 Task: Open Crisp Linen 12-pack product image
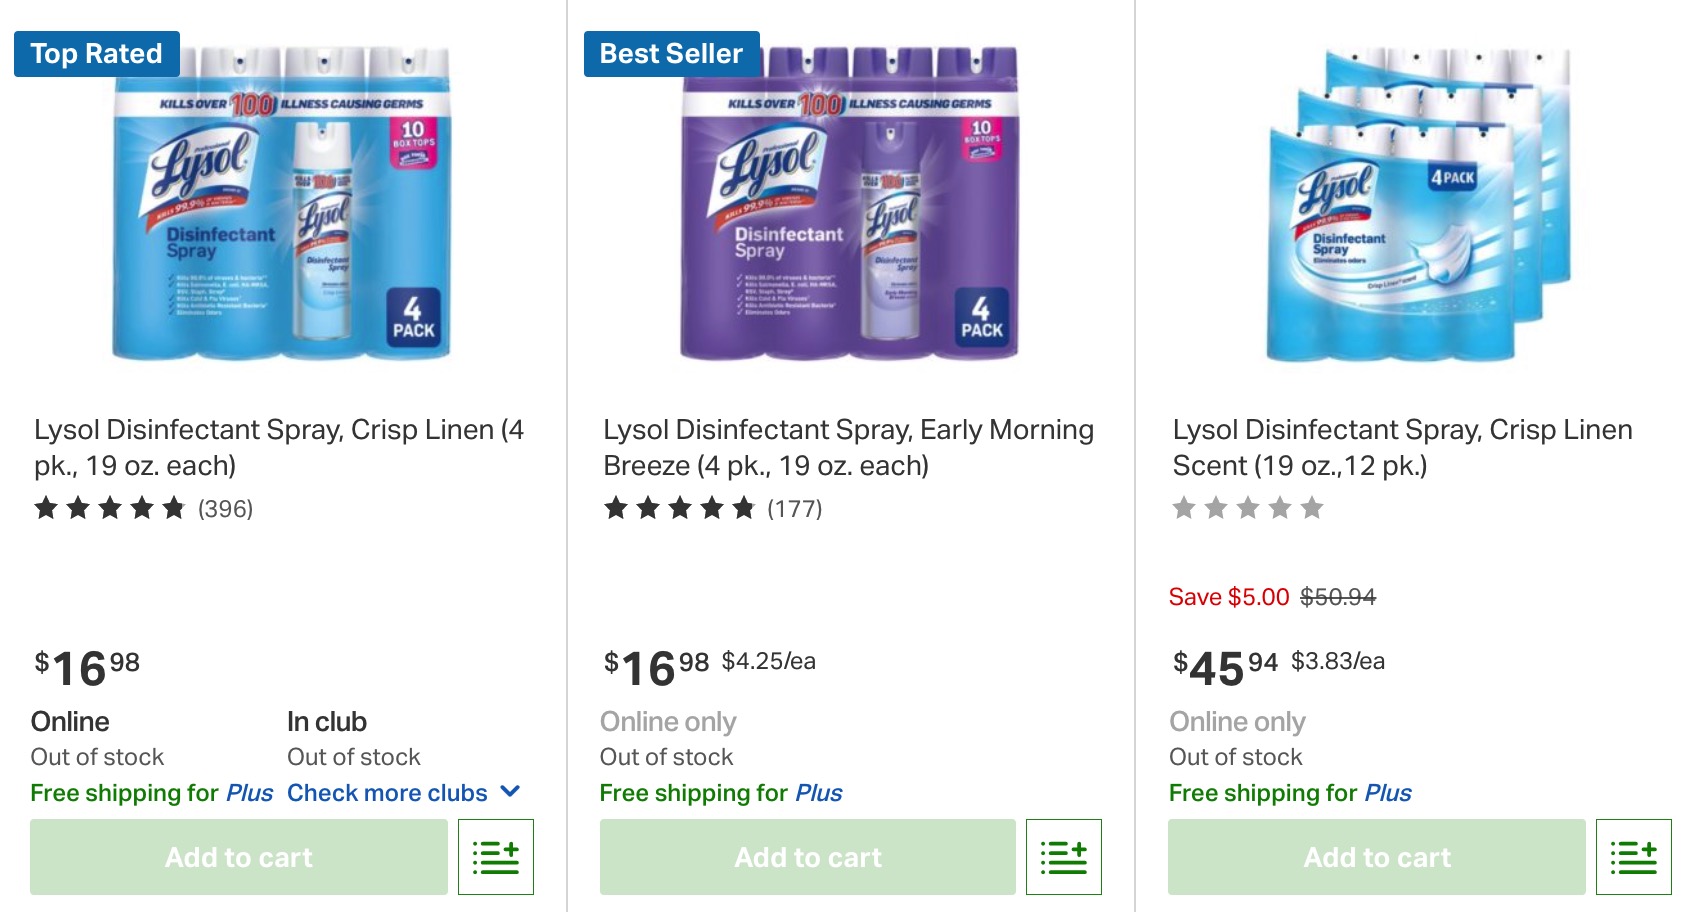point(1418,205)
